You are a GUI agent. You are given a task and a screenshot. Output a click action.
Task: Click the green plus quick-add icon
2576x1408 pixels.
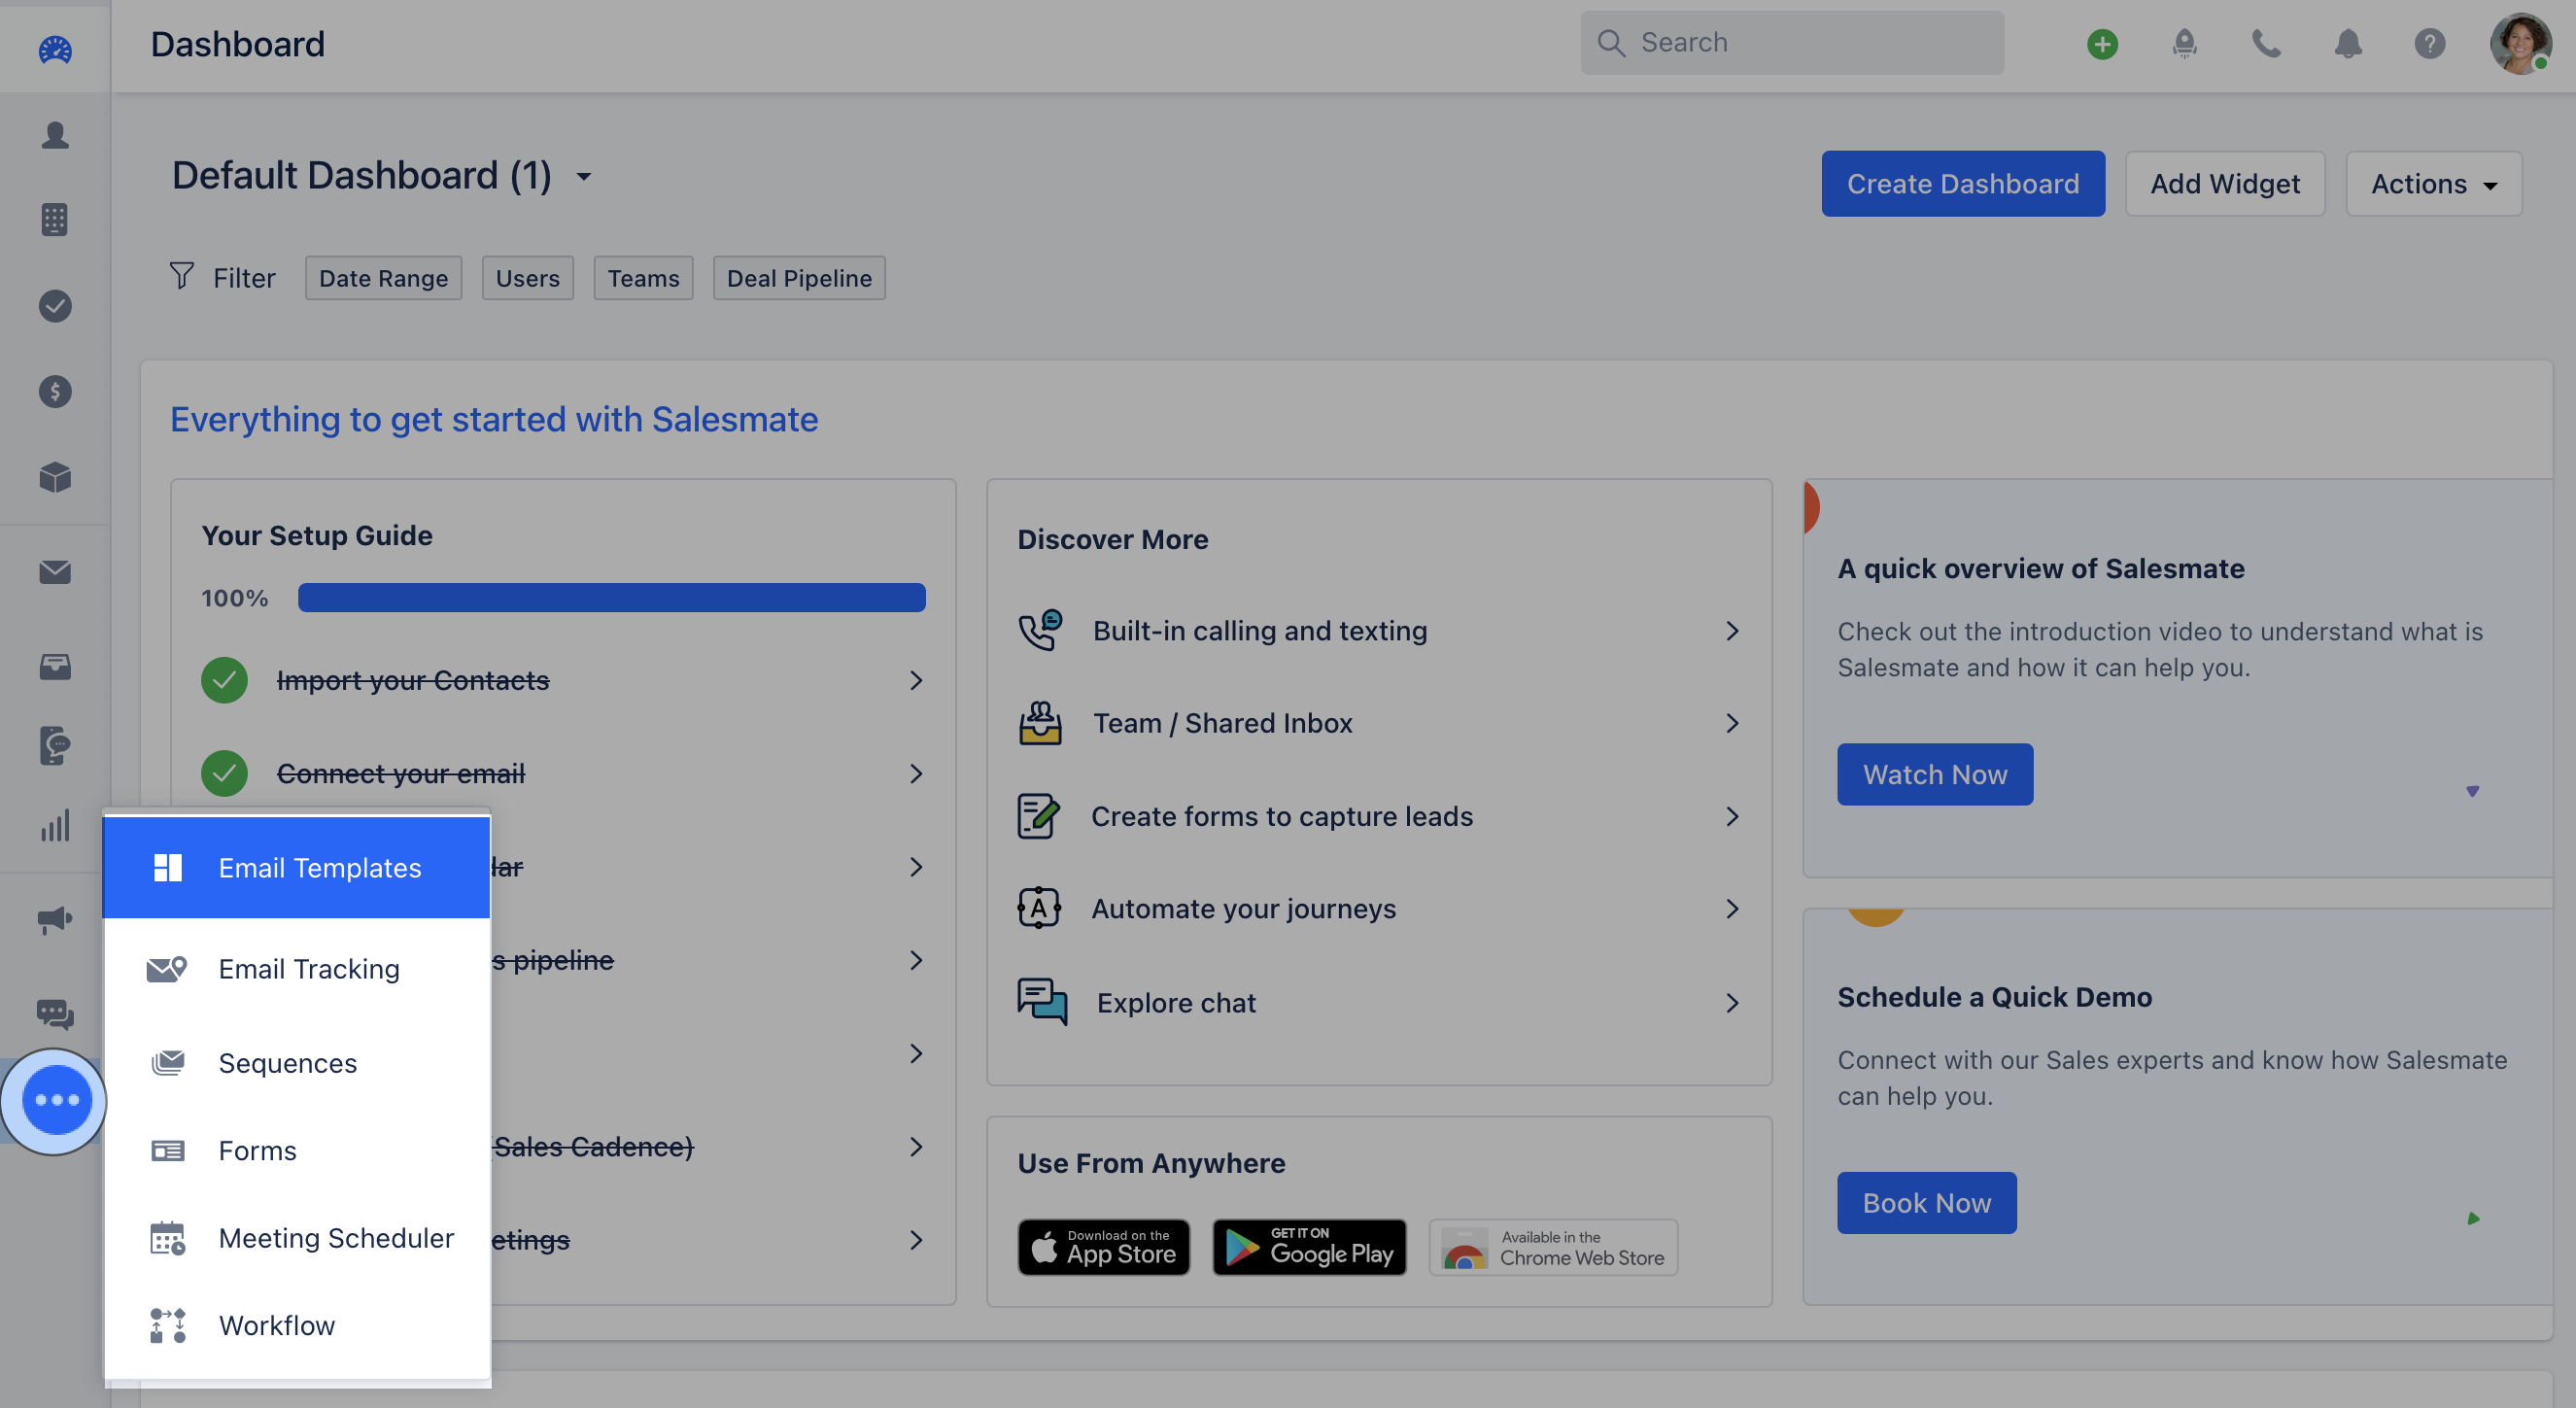tap(2102, 44)
